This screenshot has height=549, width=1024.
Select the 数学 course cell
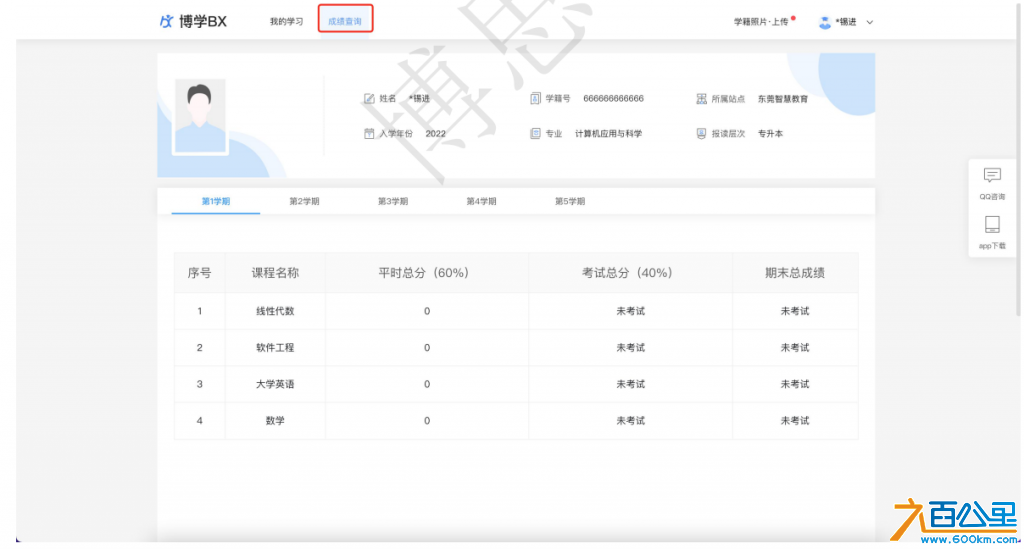coord(275,420)
